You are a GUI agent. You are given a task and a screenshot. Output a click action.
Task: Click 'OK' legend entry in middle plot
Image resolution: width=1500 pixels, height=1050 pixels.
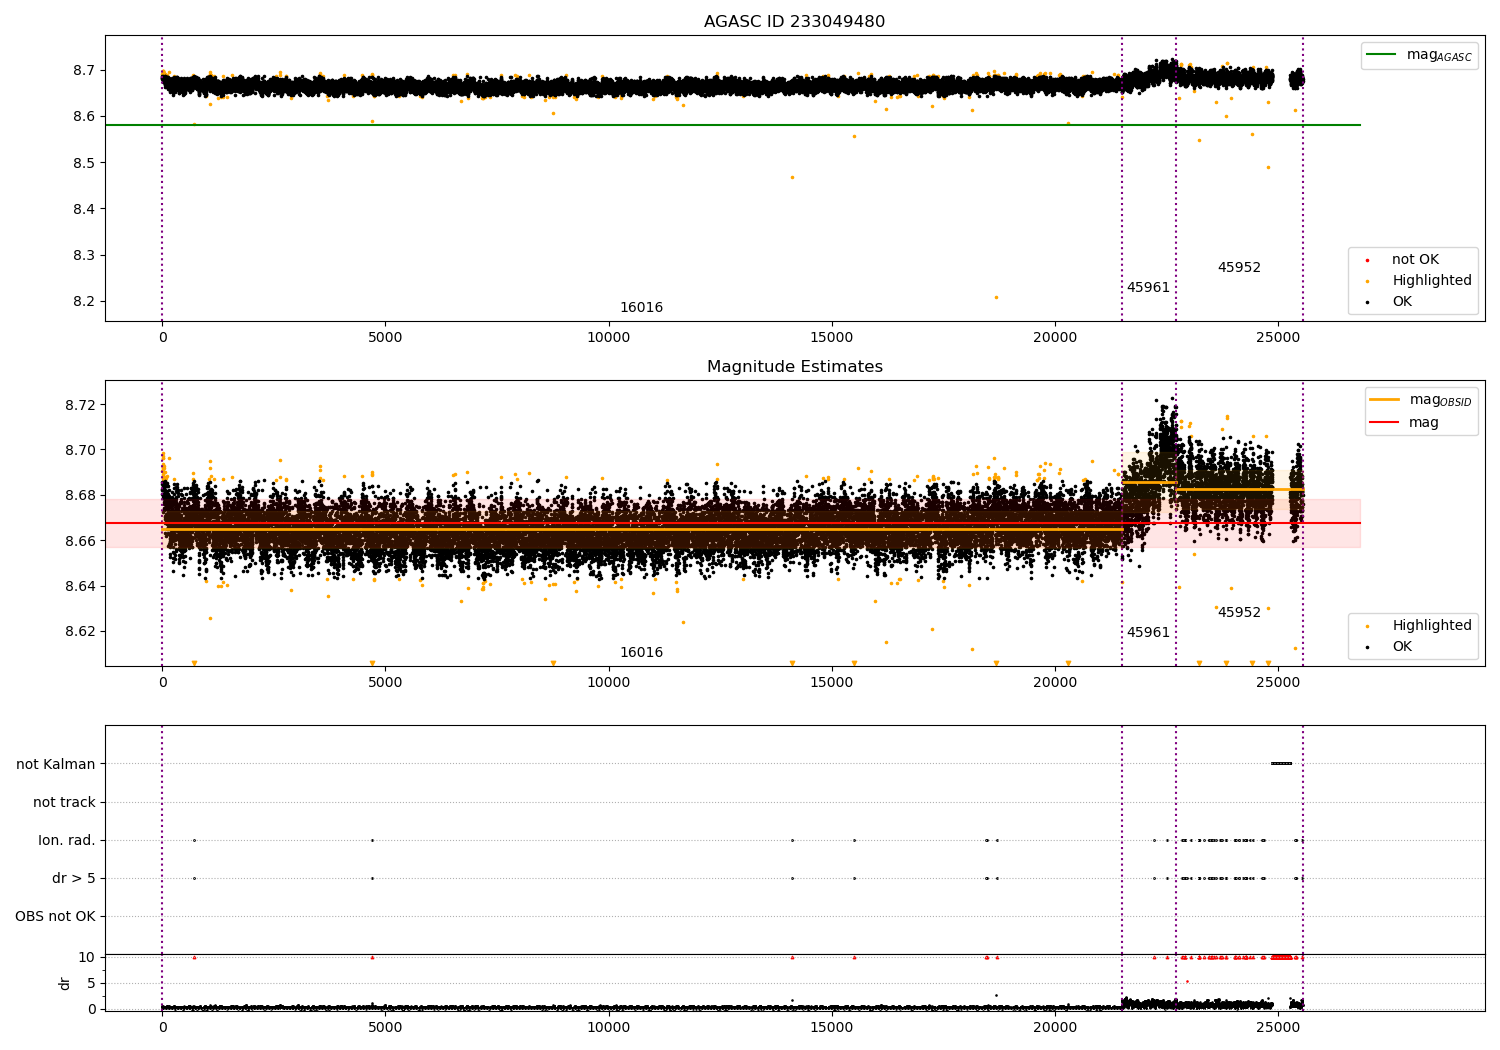1391,647
